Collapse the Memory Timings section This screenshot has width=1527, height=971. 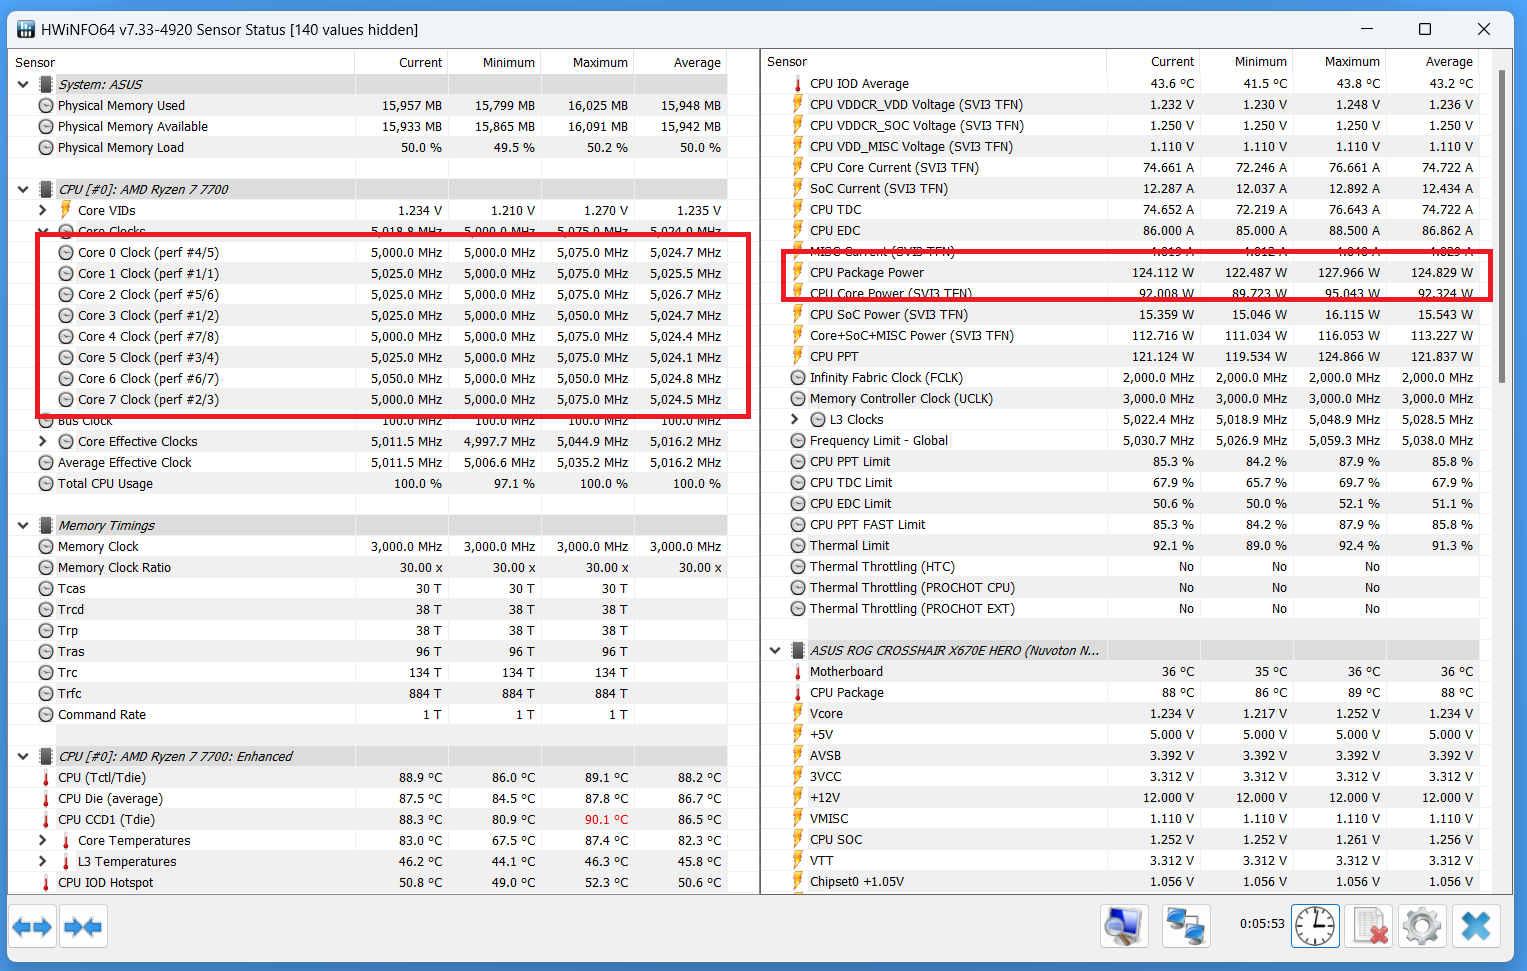coord(23,526)
